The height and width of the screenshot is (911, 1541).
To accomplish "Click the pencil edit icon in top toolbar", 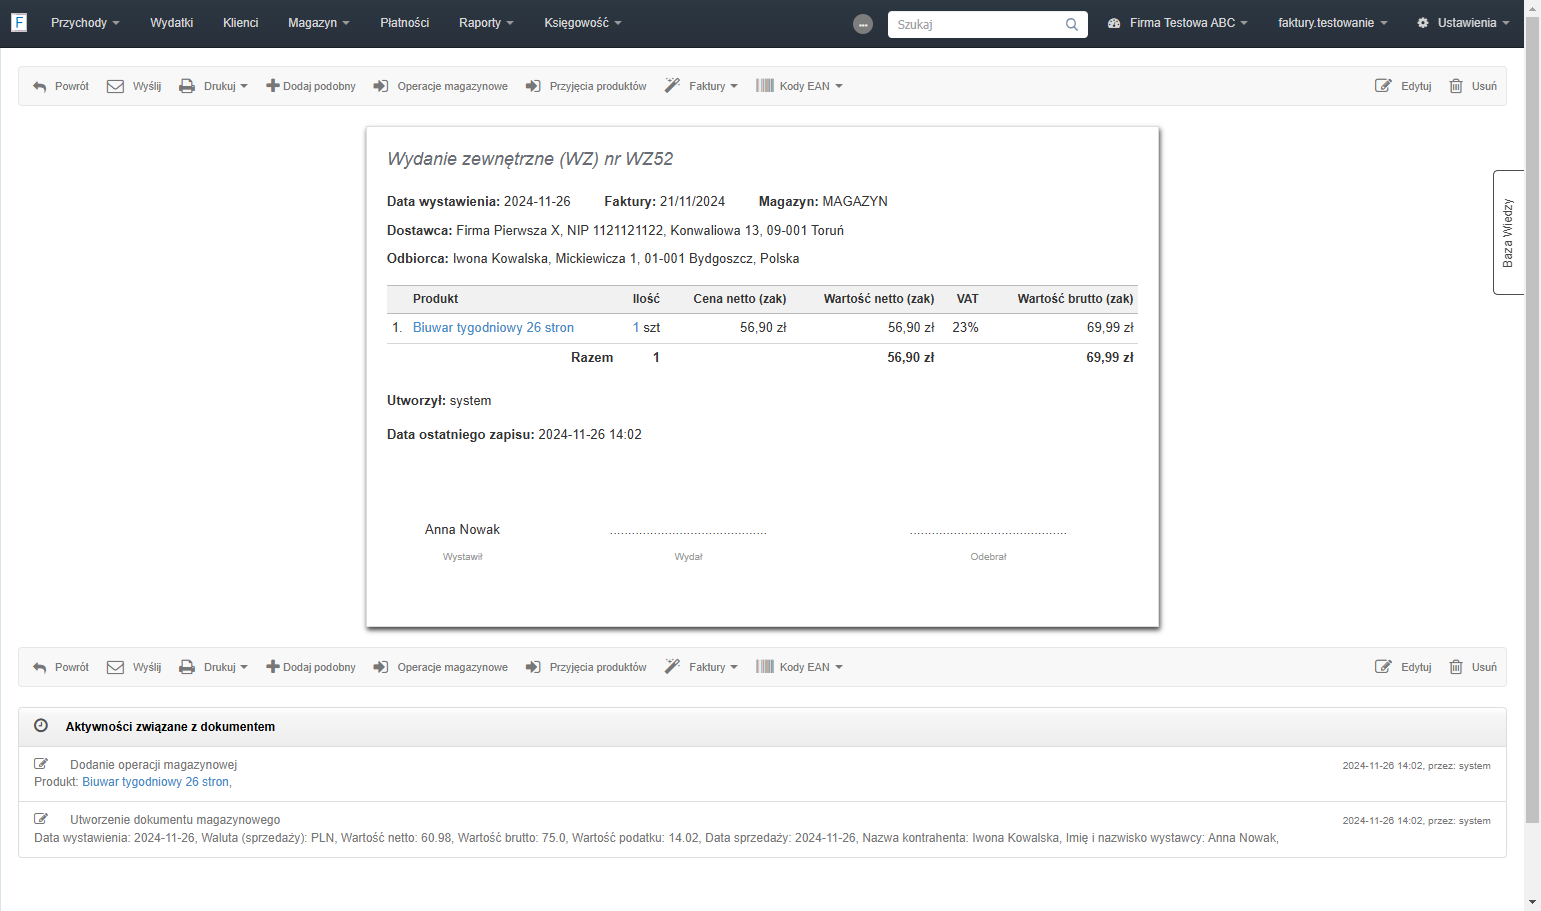I will [x=1383, y=86].
